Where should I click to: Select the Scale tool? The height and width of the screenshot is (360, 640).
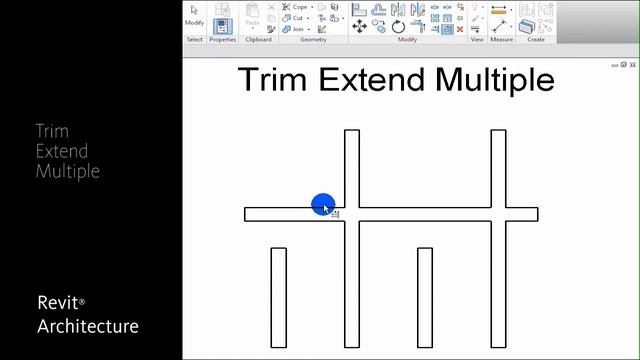click(x=447, y=18)
